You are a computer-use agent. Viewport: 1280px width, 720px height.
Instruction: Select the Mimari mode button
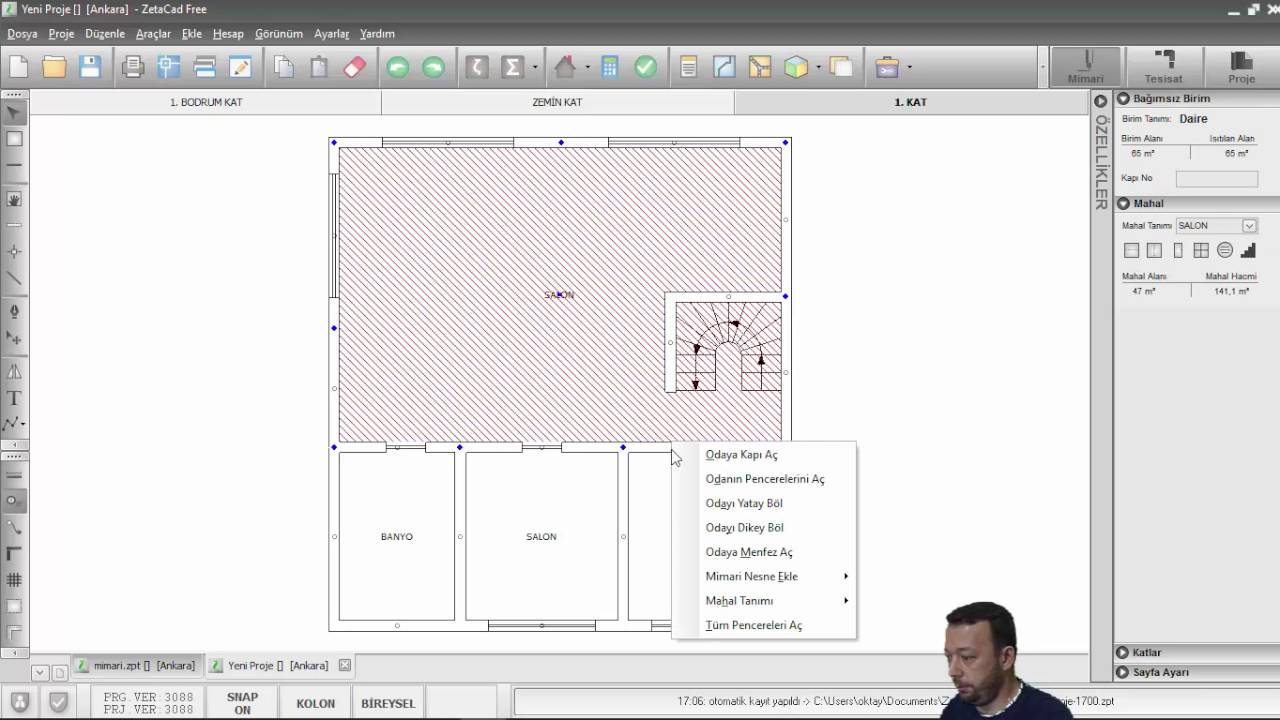1086,67
